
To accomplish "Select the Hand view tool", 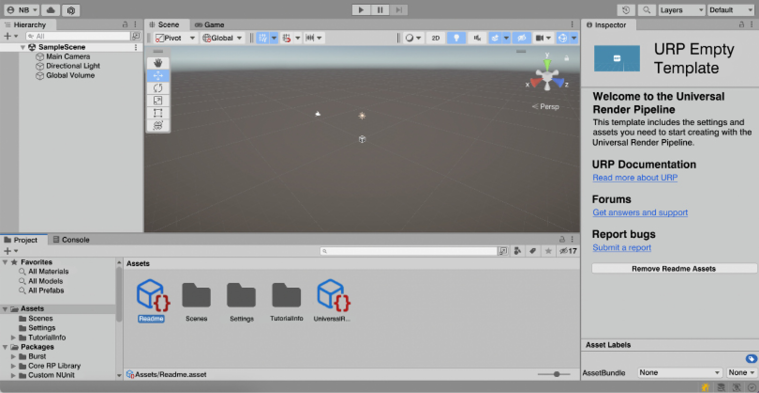I will click(158, 63).
